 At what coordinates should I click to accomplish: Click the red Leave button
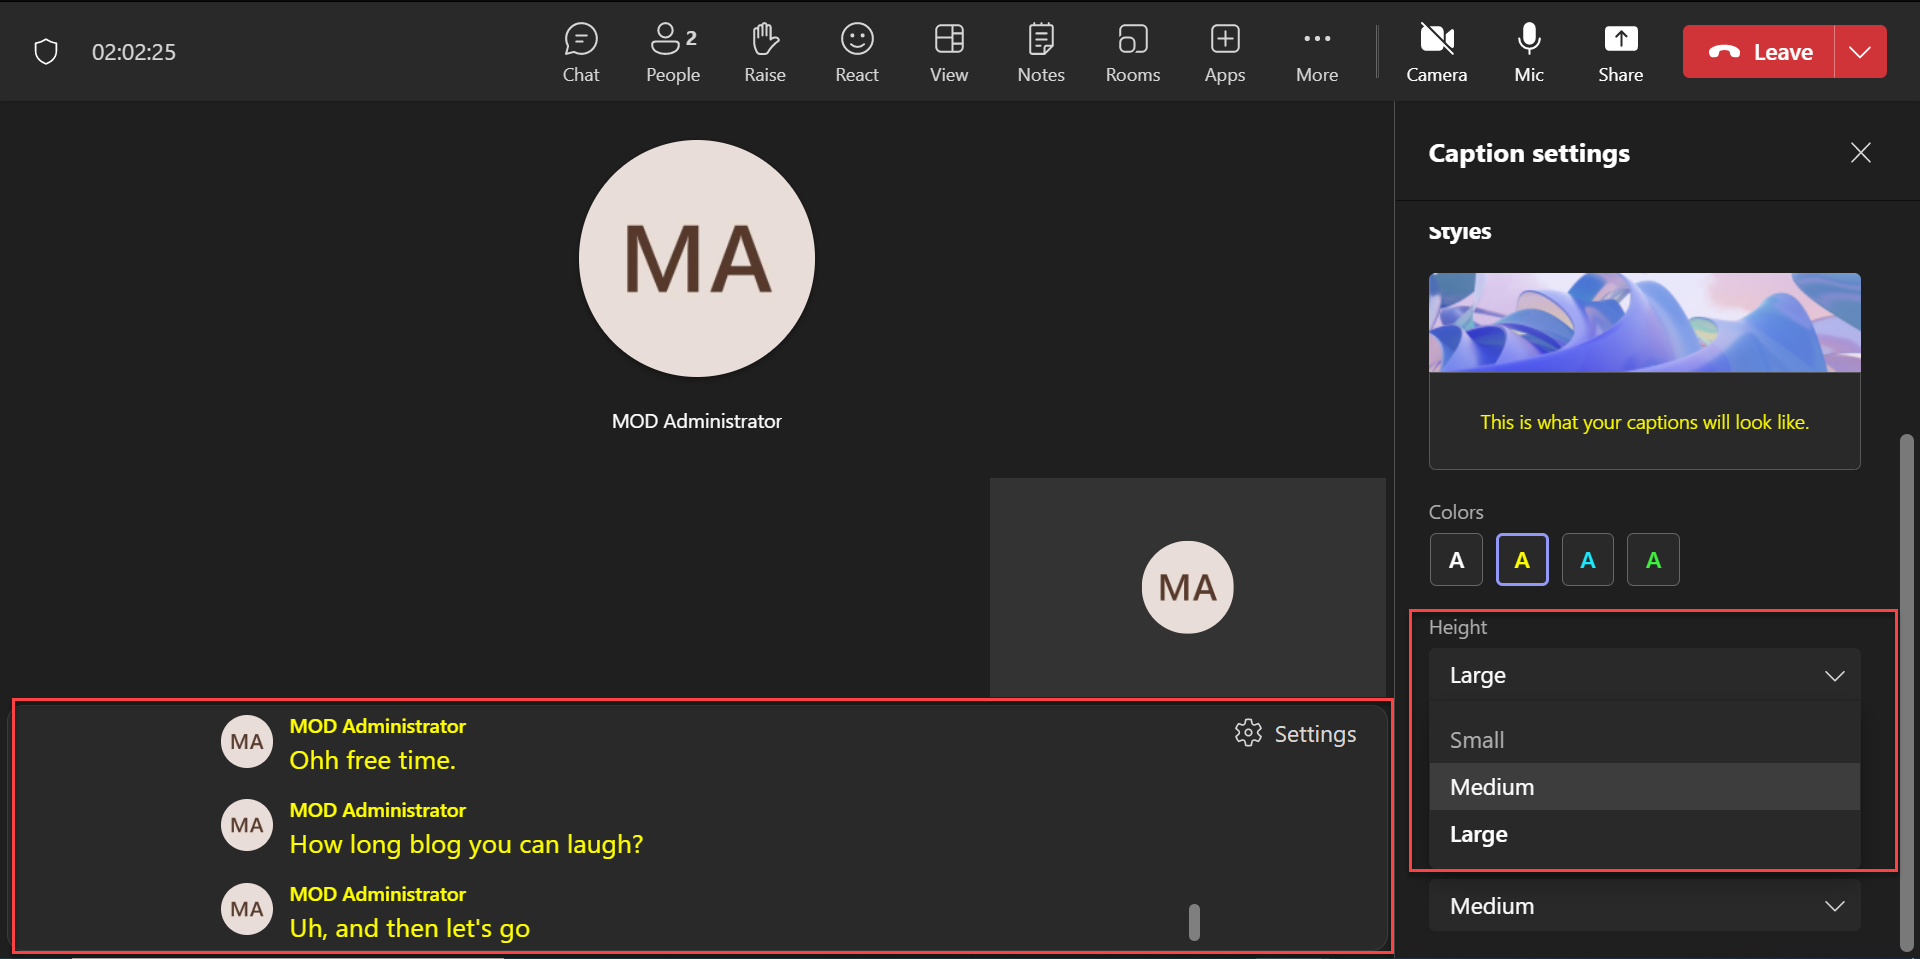1759,52
